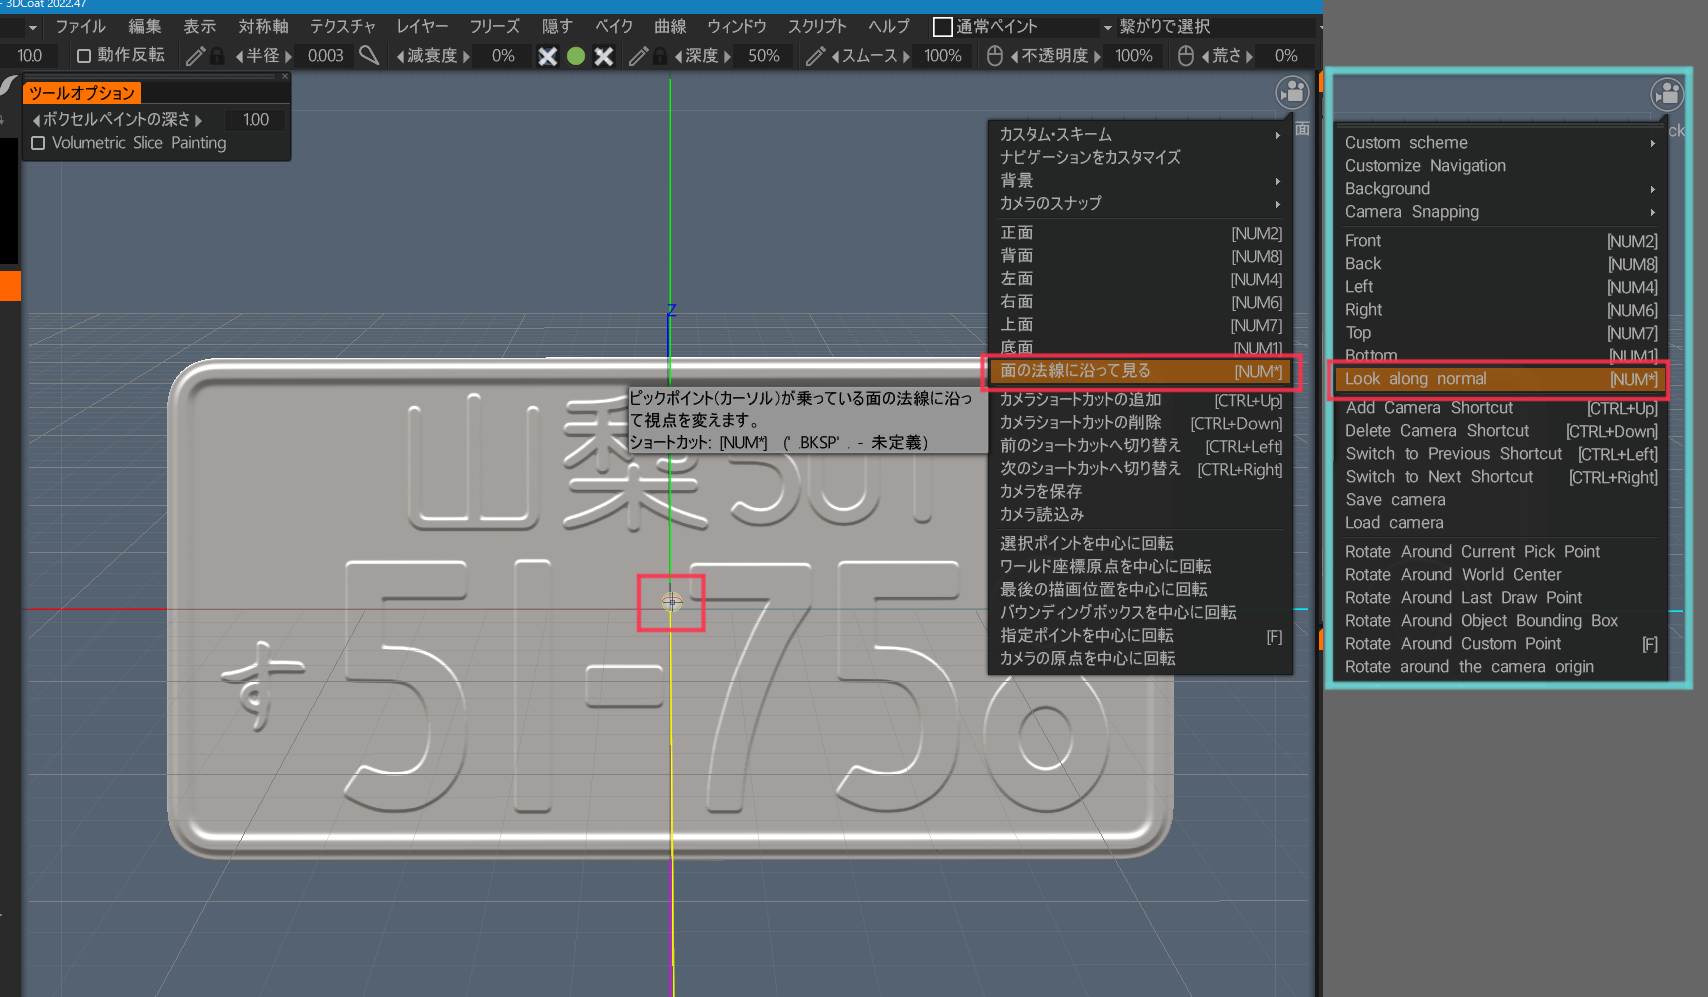Choose Customize Navigation in the English menu
The height and width of the screenshot is (997, 1708).
pos(1500,166)
